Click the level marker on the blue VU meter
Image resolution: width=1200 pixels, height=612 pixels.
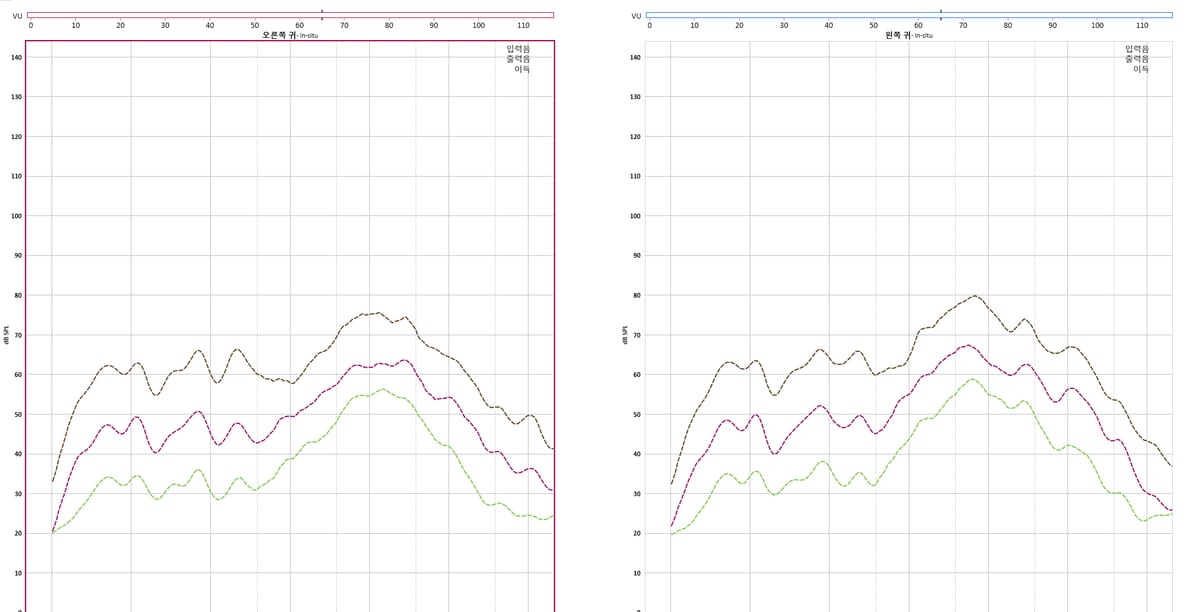point(941,14)
